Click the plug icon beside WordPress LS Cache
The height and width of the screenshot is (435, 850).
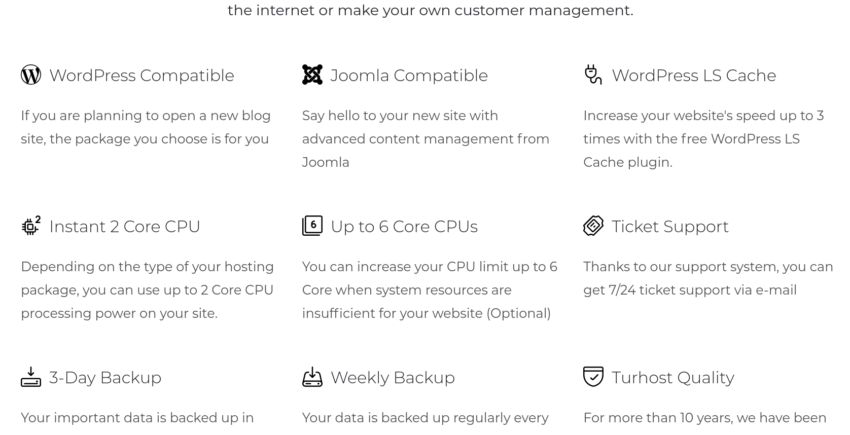pos(593,75)
